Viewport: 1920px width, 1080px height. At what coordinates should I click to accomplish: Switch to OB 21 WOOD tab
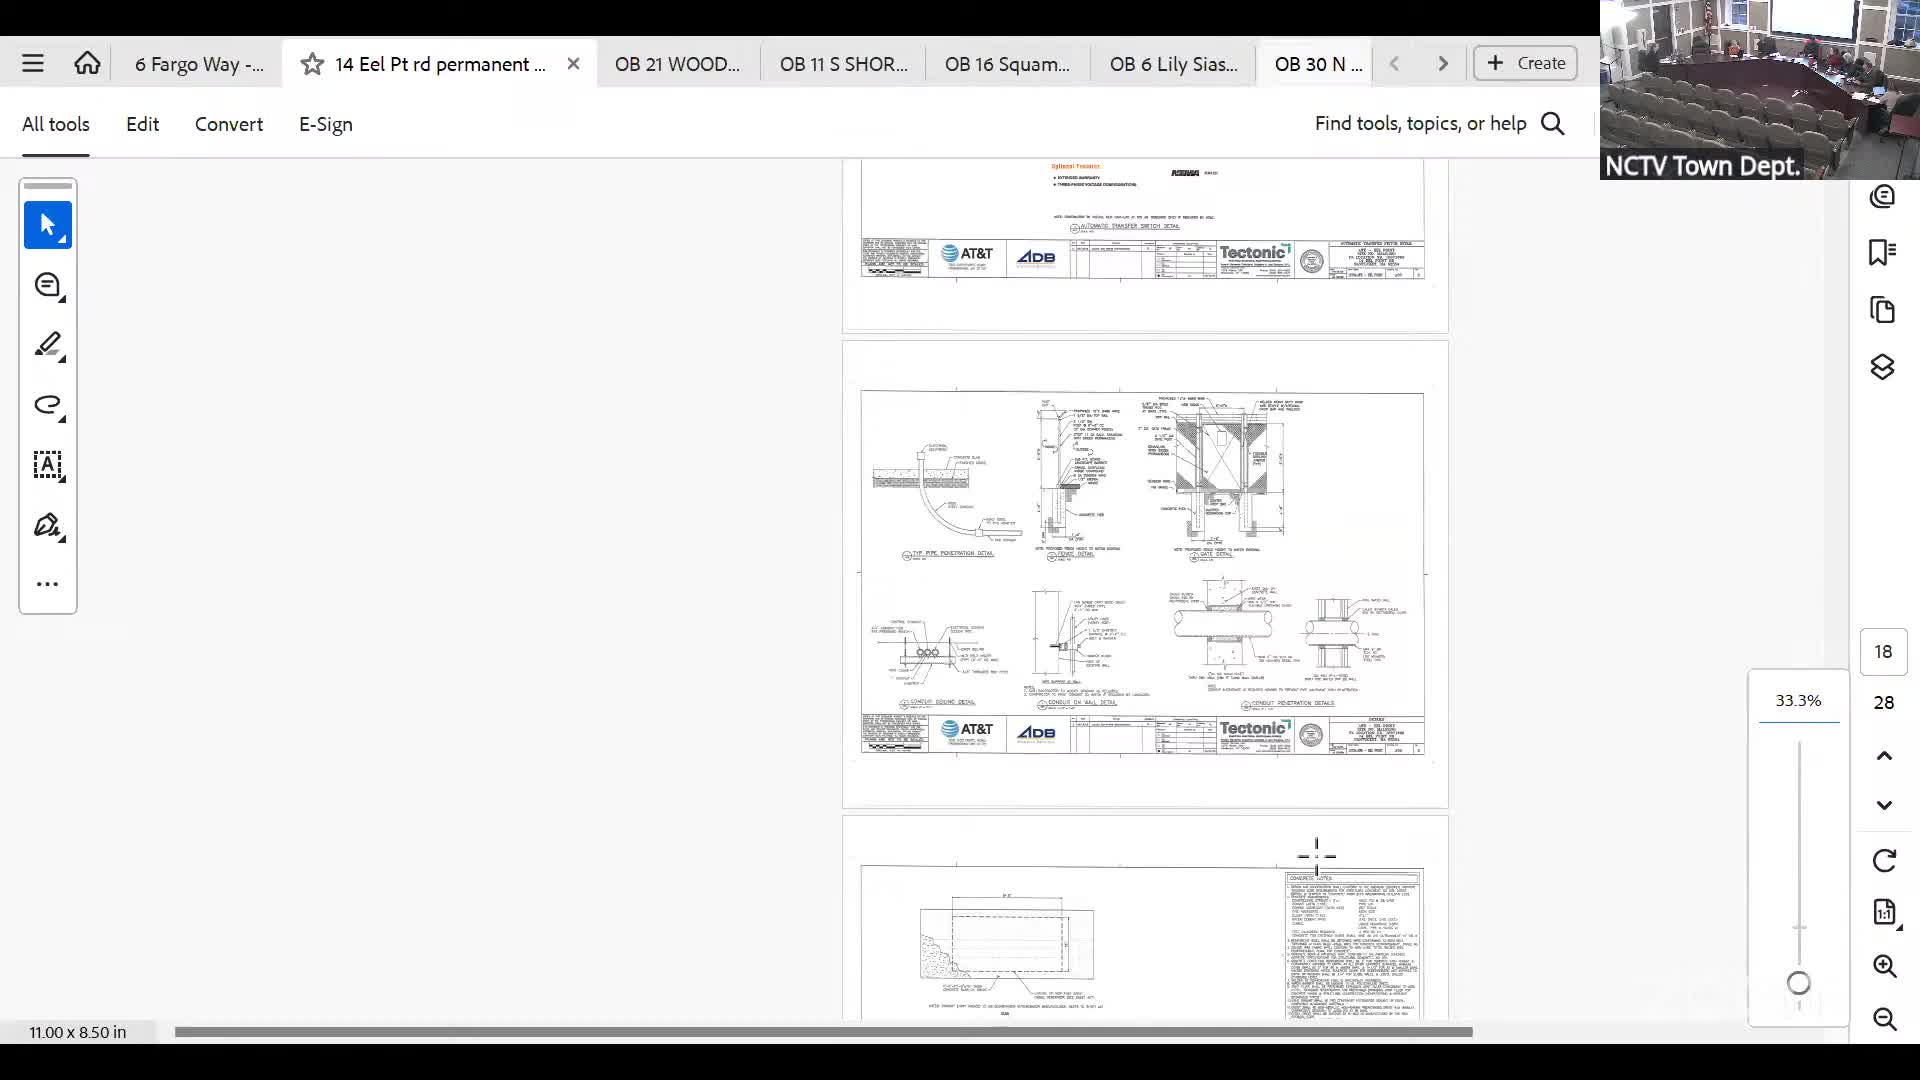677,64
